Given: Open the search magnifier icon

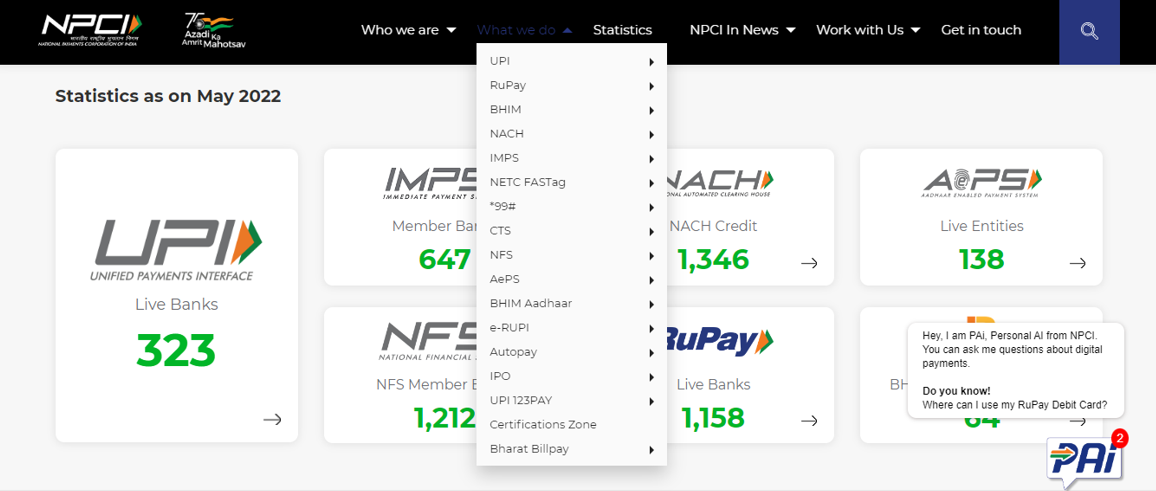Looking at the screenshot, I should pyautogui.click(x=1089, y=31).
